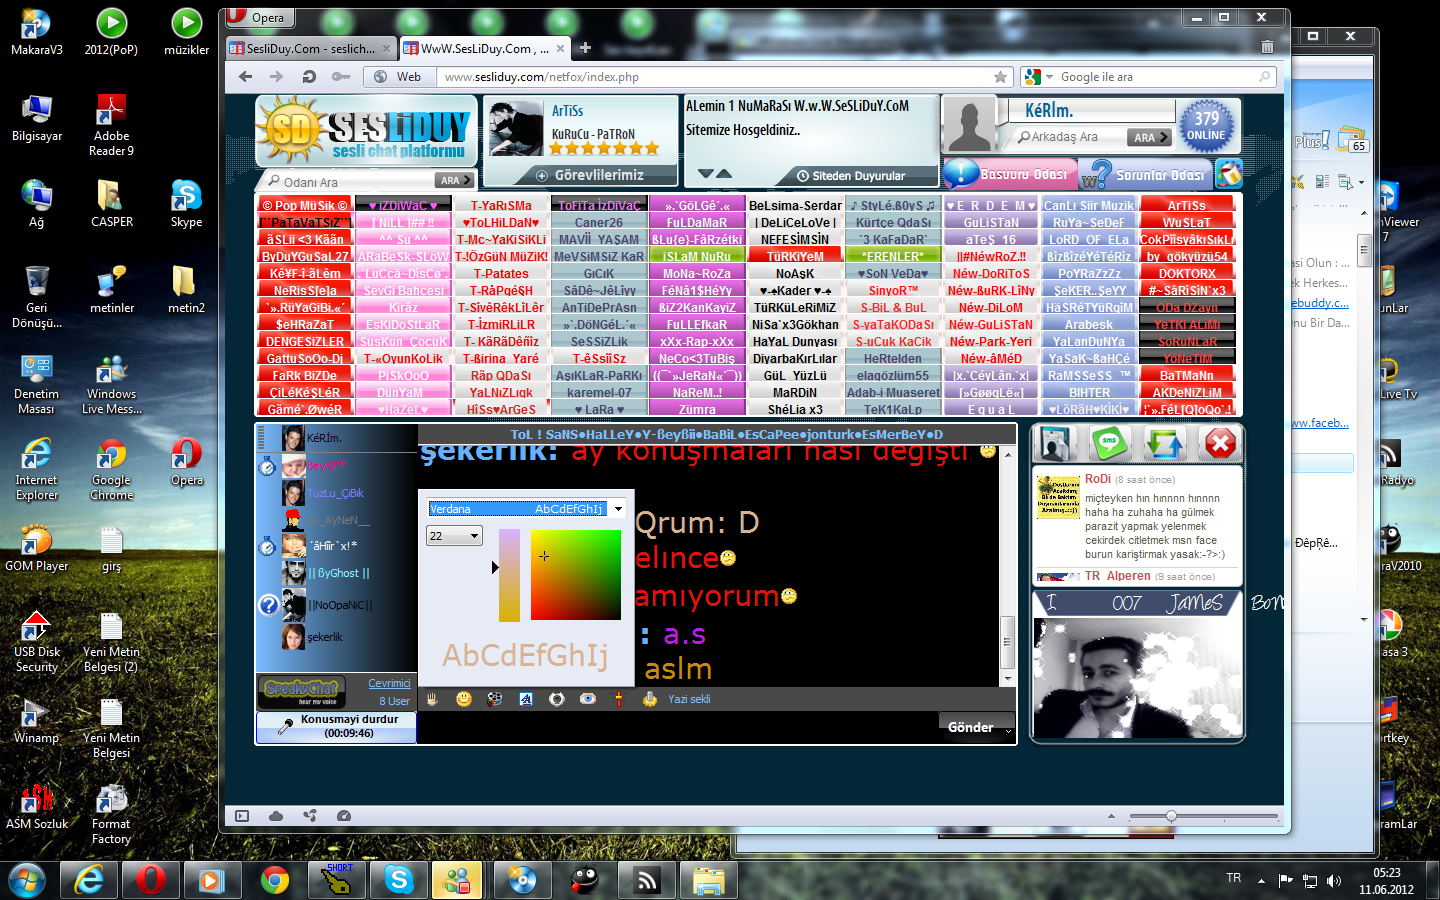The width and height of the screenshot is (1440, 900).
Task: Open the Sorunlar Odası button
Action: click(1146, 175)
